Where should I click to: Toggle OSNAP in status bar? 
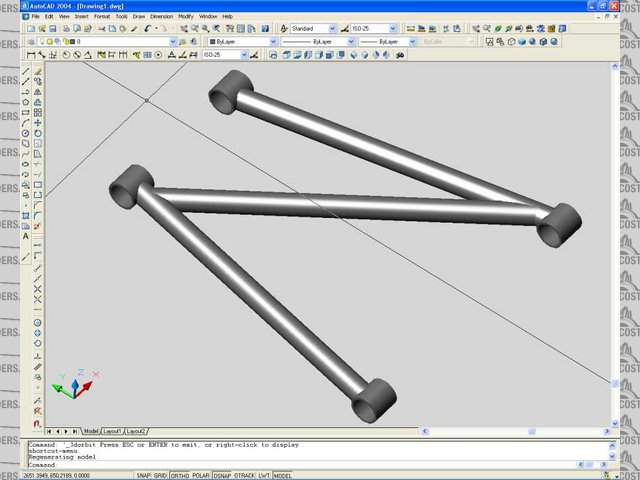point(222,476)
